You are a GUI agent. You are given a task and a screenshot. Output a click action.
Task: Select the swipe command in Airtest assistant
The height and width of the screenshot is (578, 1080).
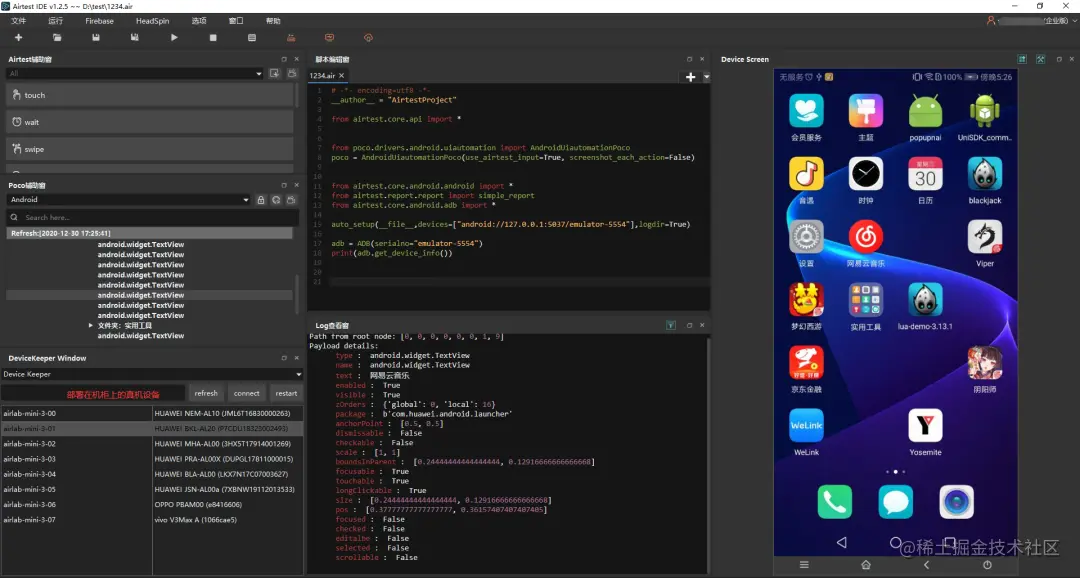coord(150,149)
